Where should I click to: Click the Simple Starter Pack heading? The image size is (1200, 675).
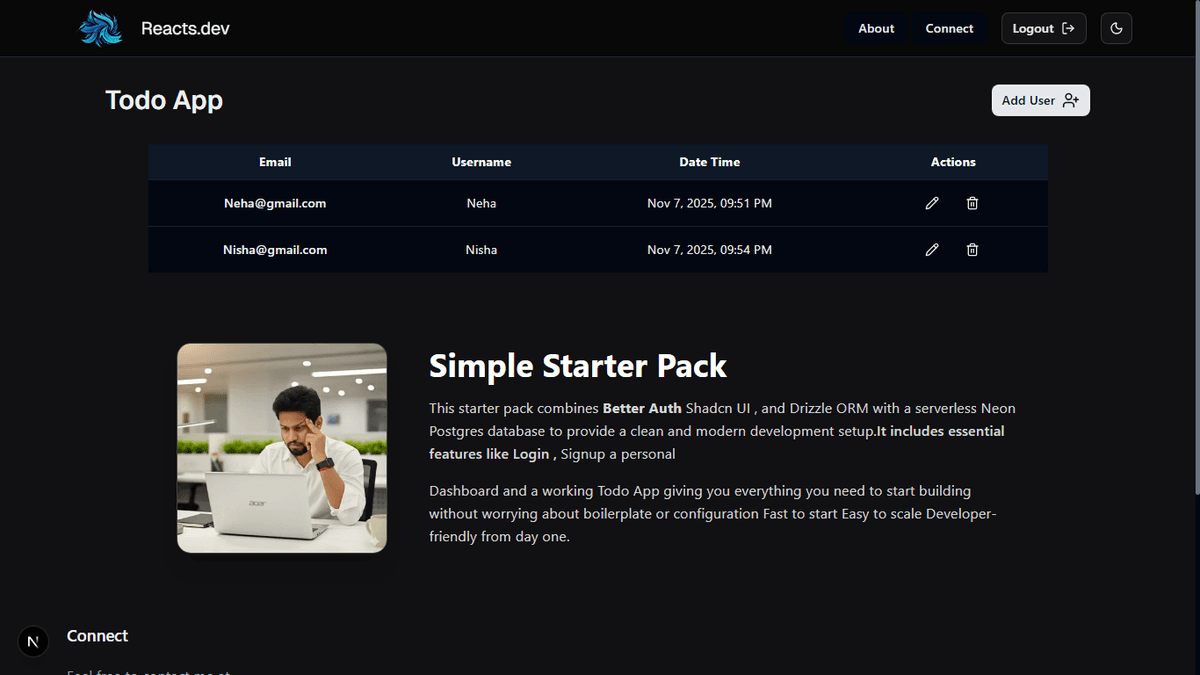[x=577, y=366]
